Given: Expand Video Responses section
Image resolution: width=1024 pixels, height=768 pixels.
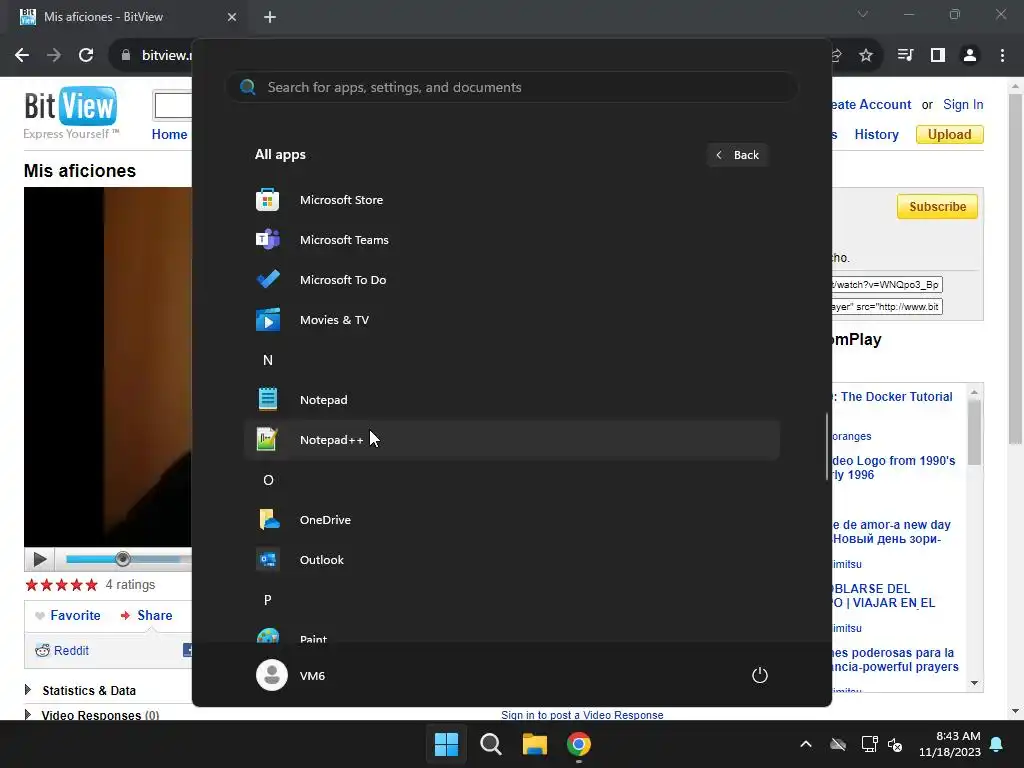Looking at the screenshot, I should tap(91, 715).
